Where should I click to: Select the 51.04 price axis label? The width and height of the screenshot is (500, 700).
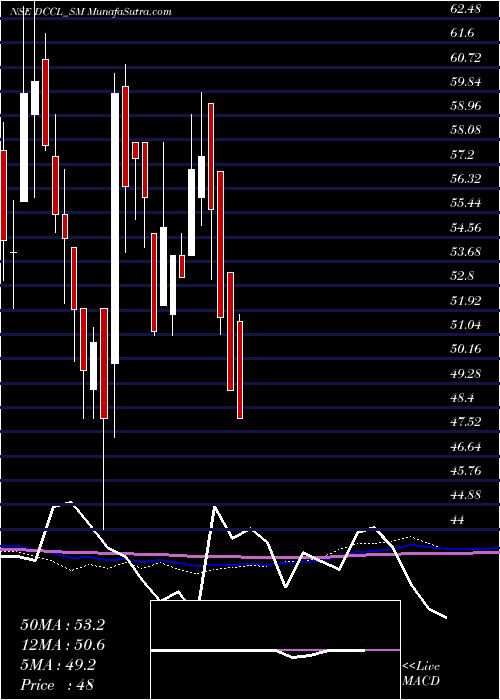(466, 325)
